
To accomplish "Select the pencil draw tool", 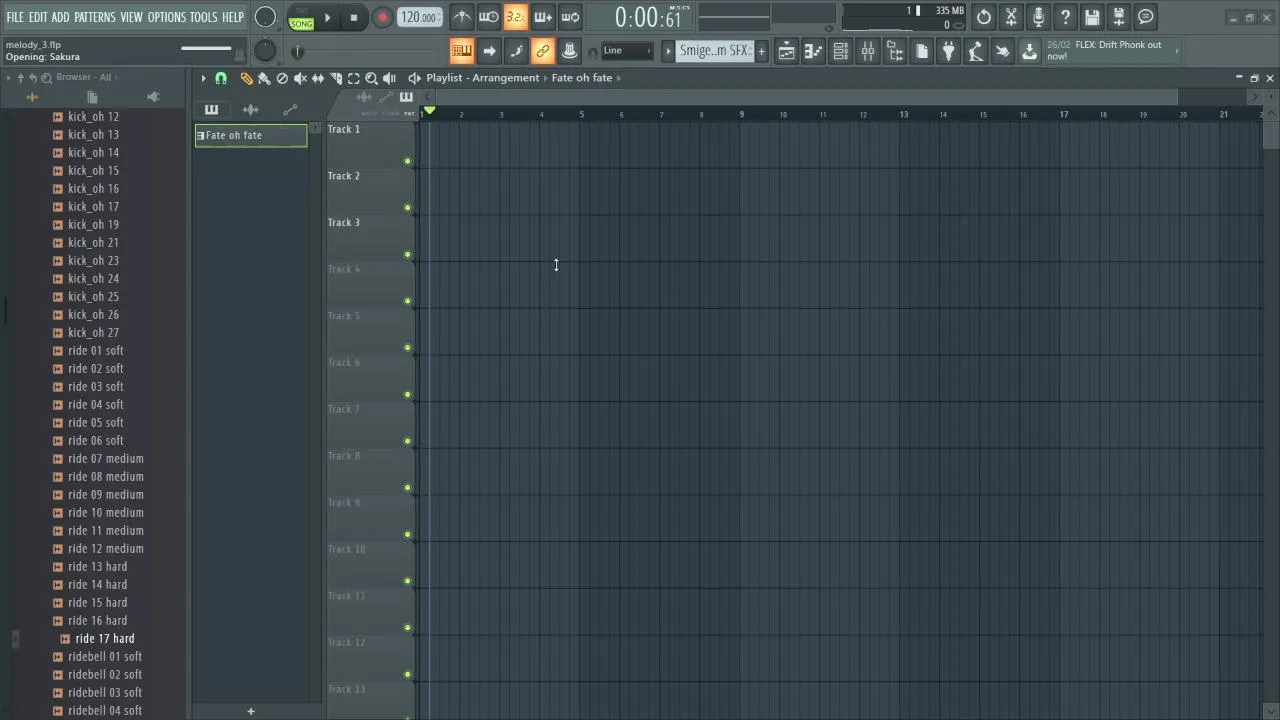I will (x=247, y=78).
